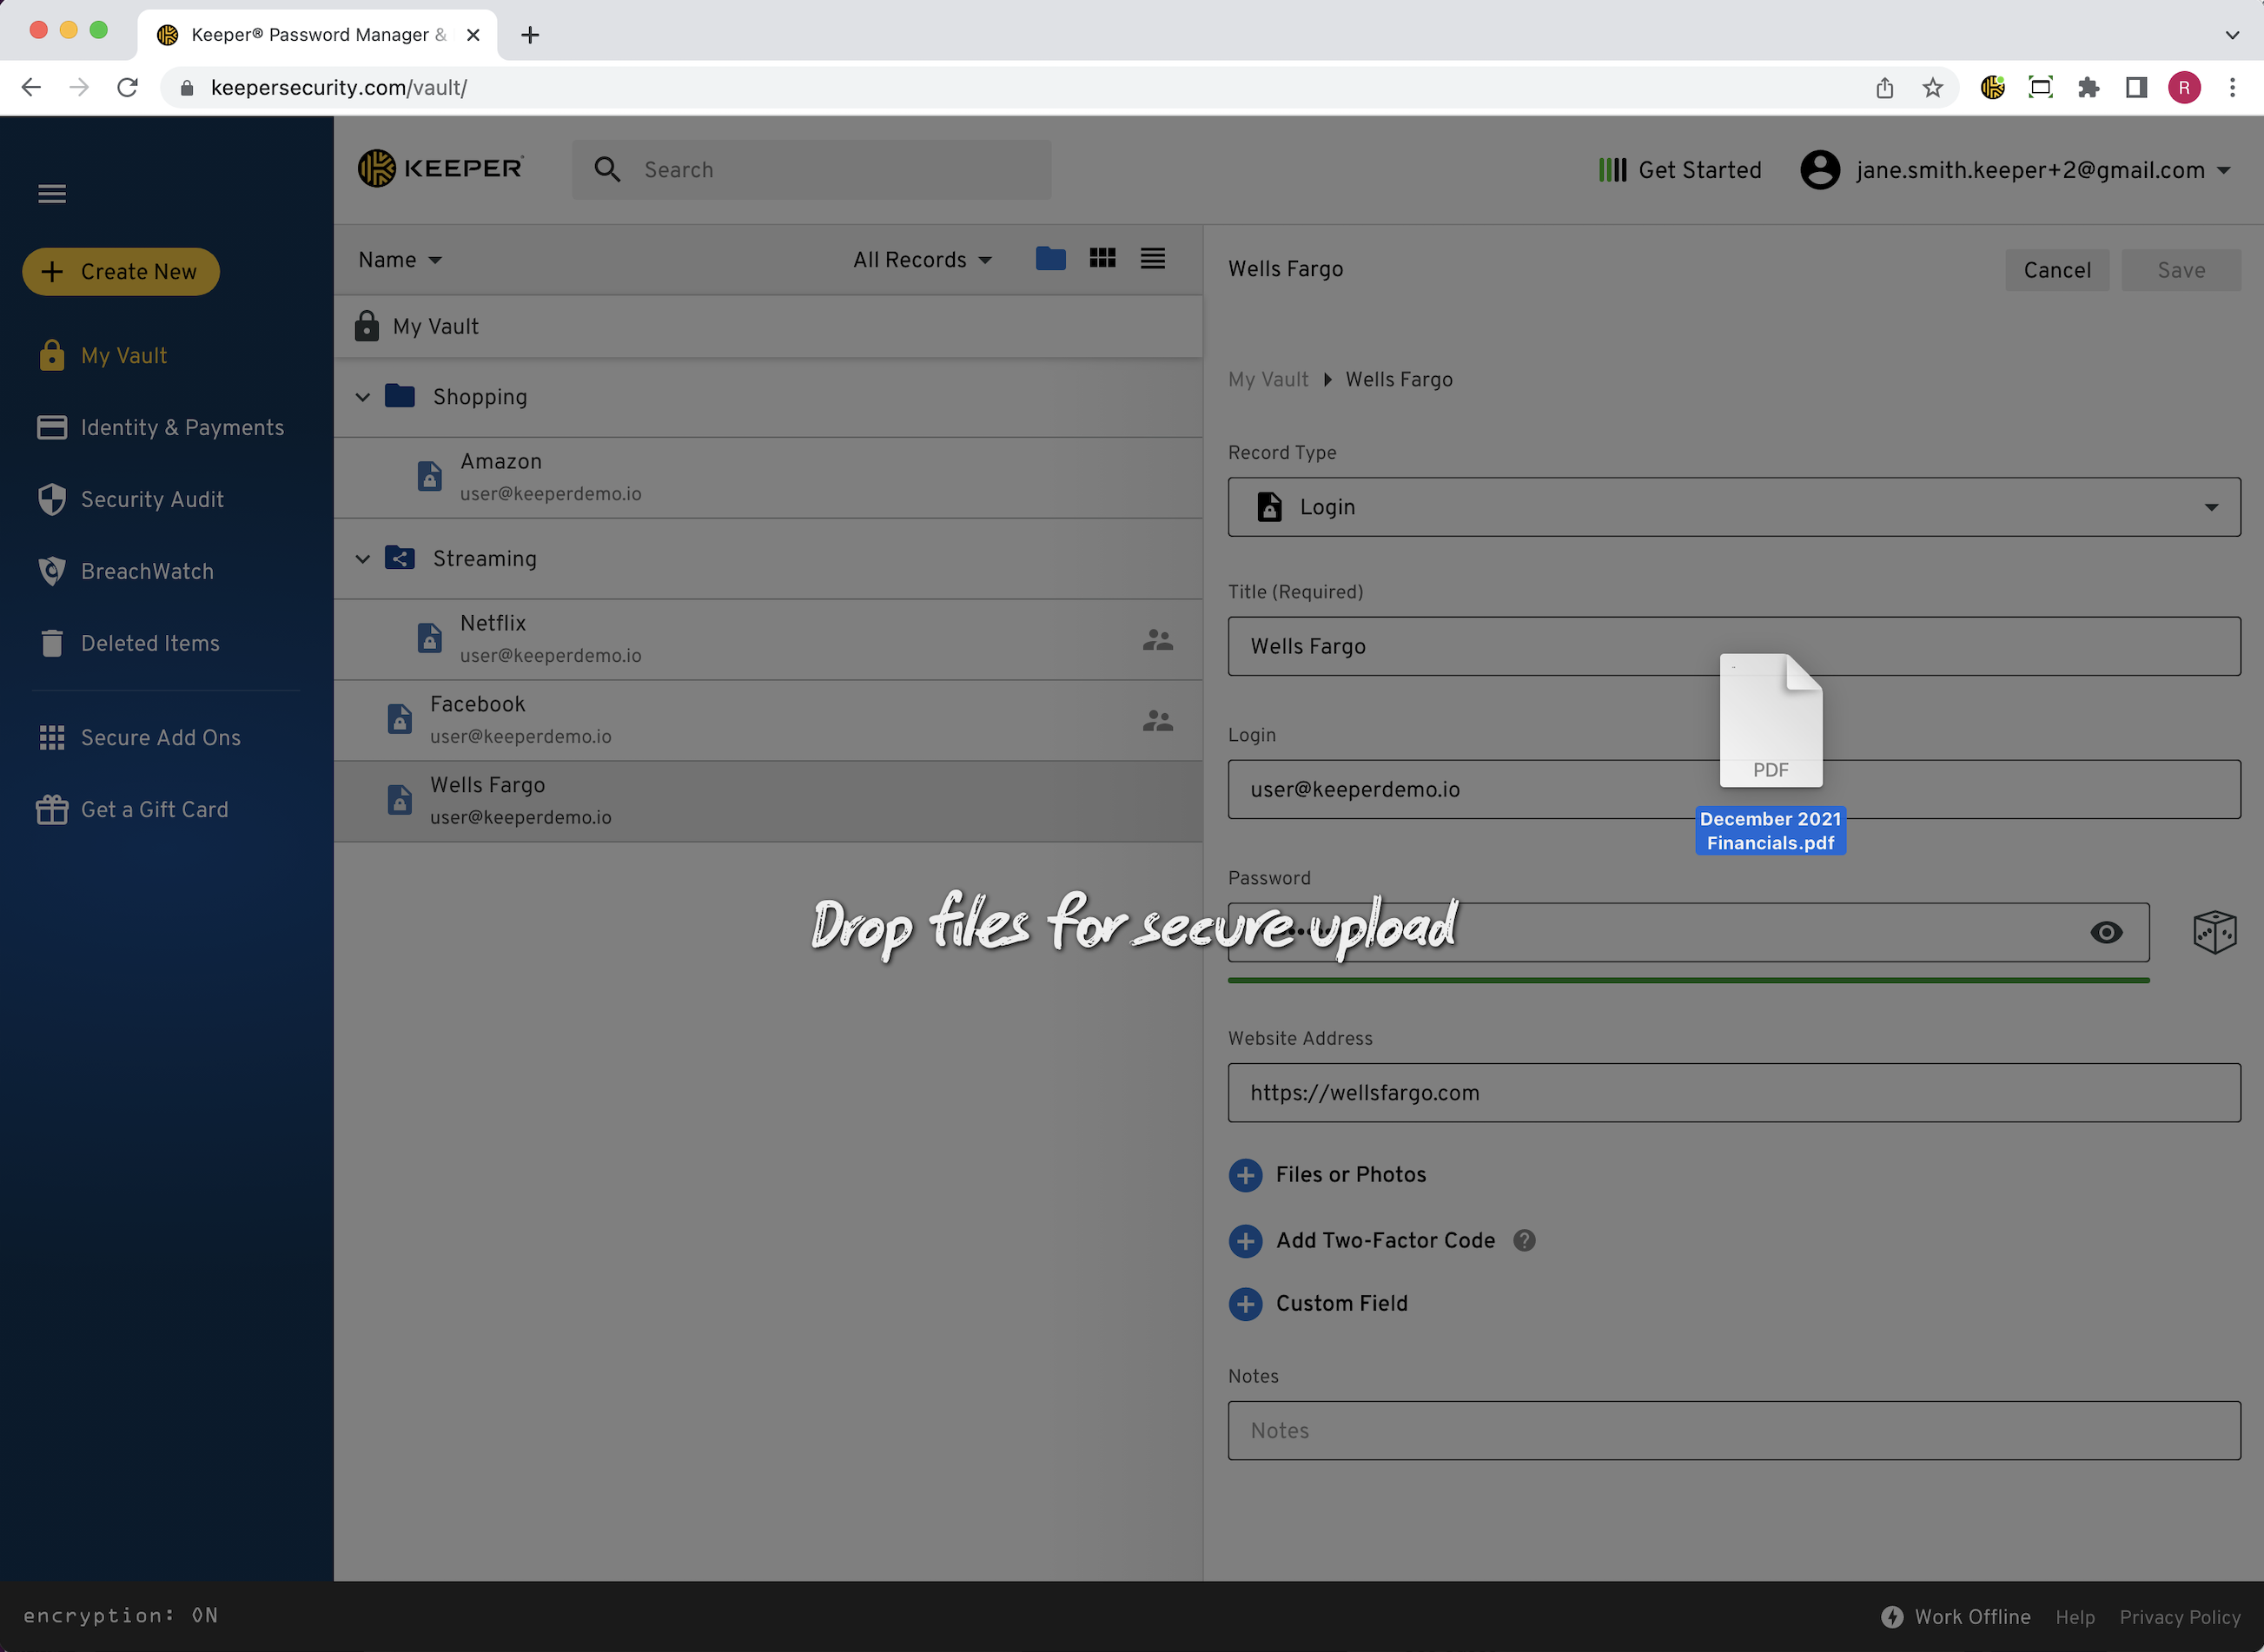
Task: Click the account avatar icon
Action: coord(1820,170)
